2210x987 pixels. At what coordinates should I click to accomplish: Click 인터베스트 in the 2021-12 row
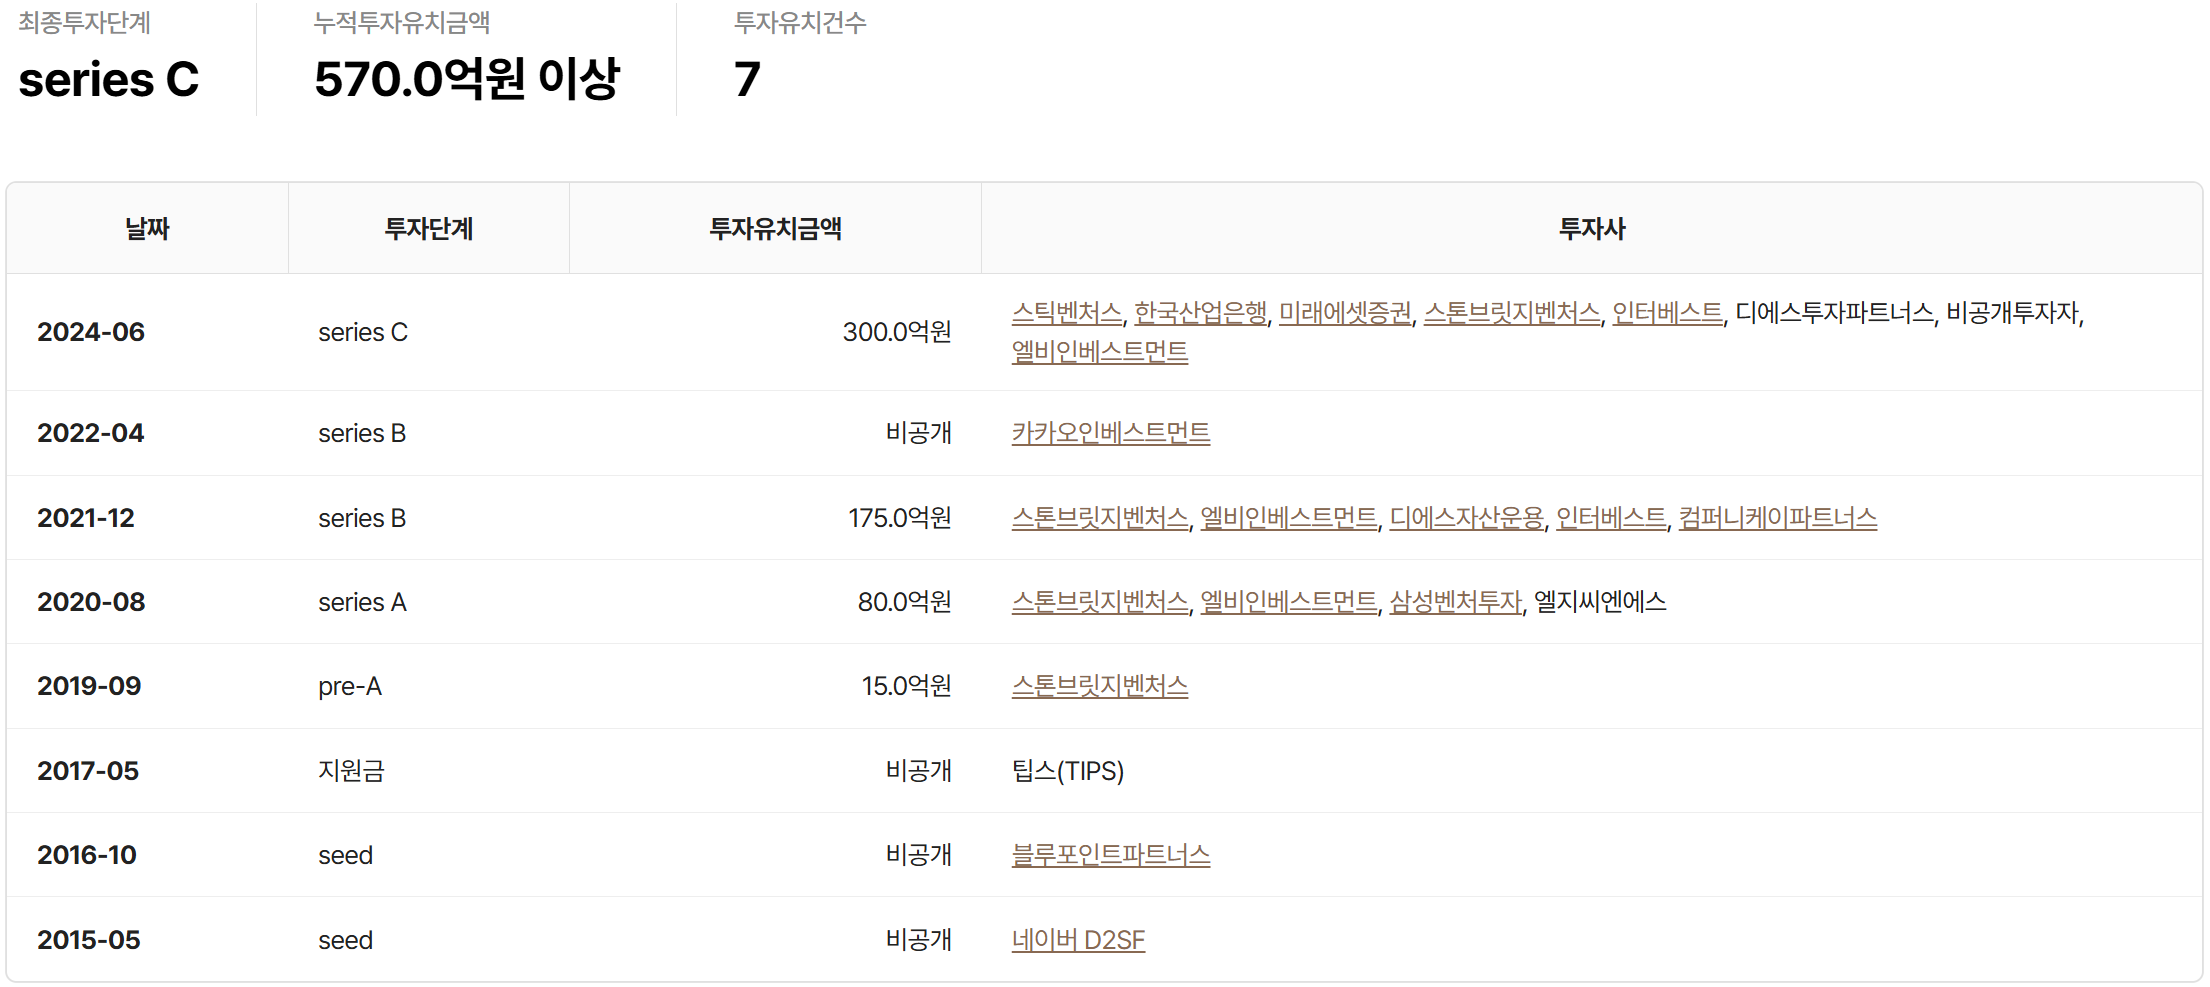coord(1611,518)
